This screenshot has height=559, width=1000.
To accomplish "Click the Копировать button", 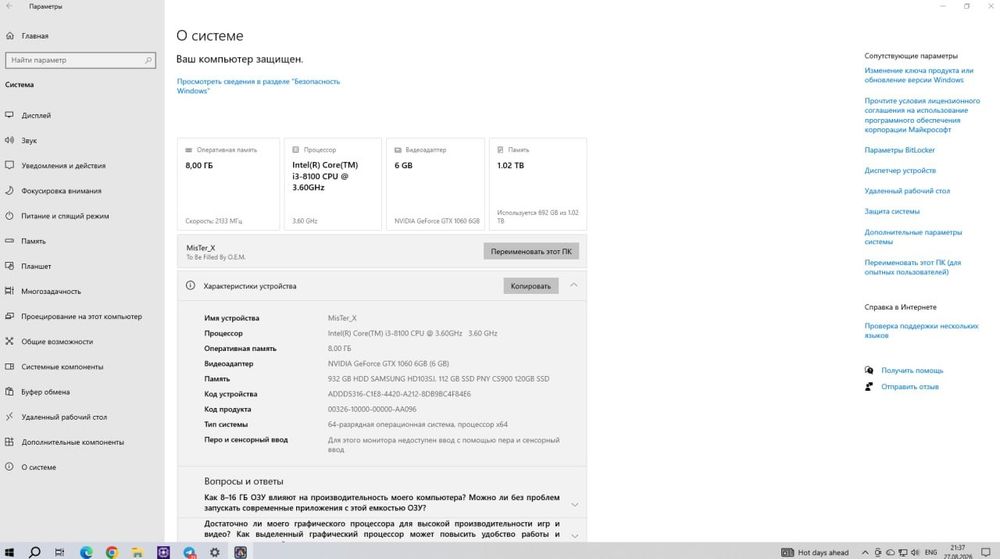I will point(531,286).
